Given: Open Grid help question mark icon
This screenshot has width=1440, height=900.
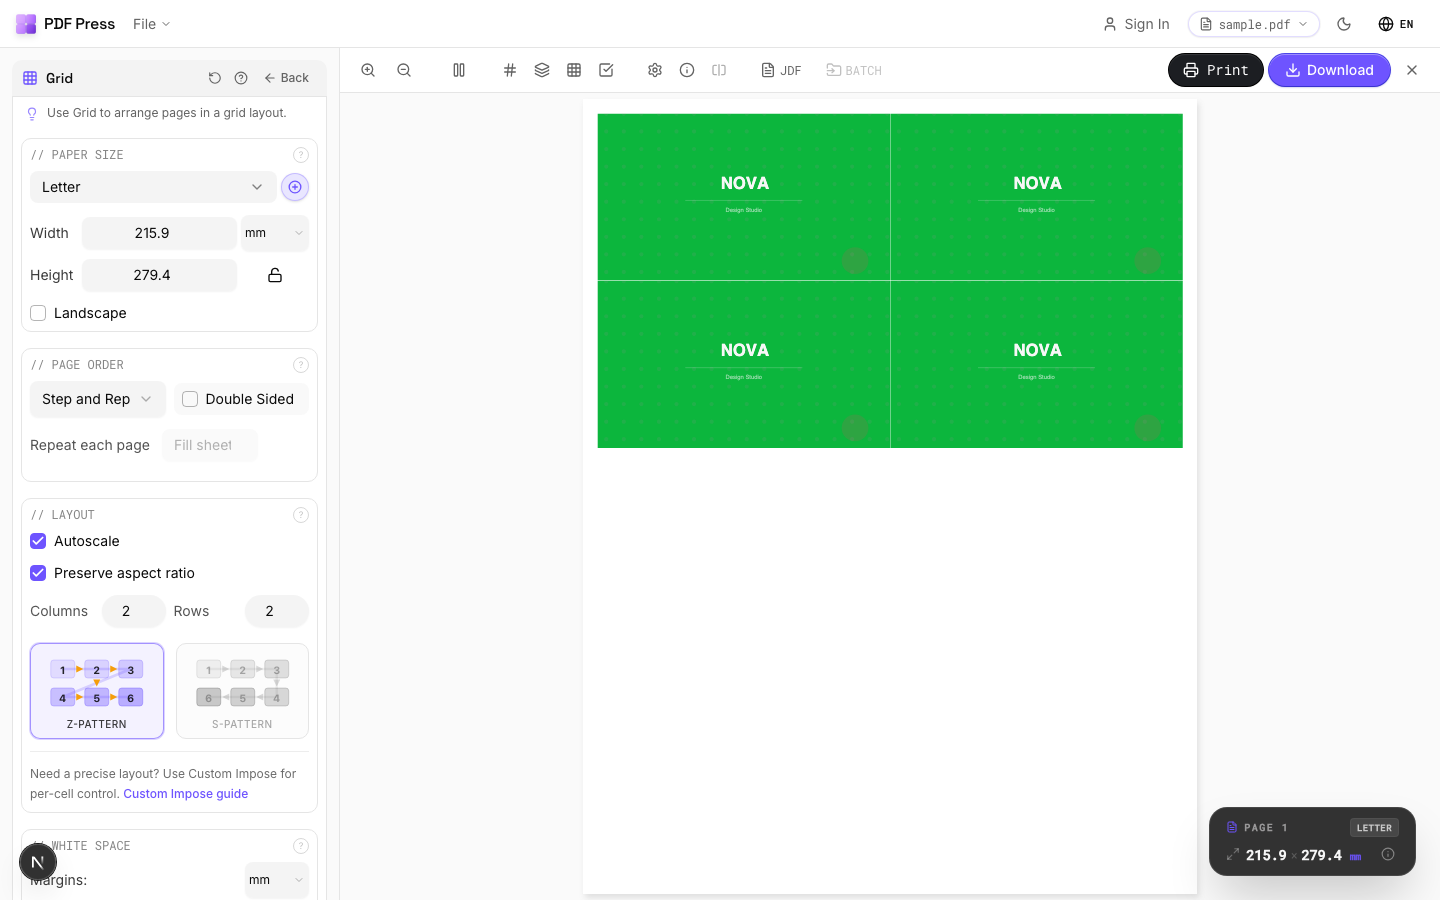Looking at the screenshot, I should coord(241,78).
